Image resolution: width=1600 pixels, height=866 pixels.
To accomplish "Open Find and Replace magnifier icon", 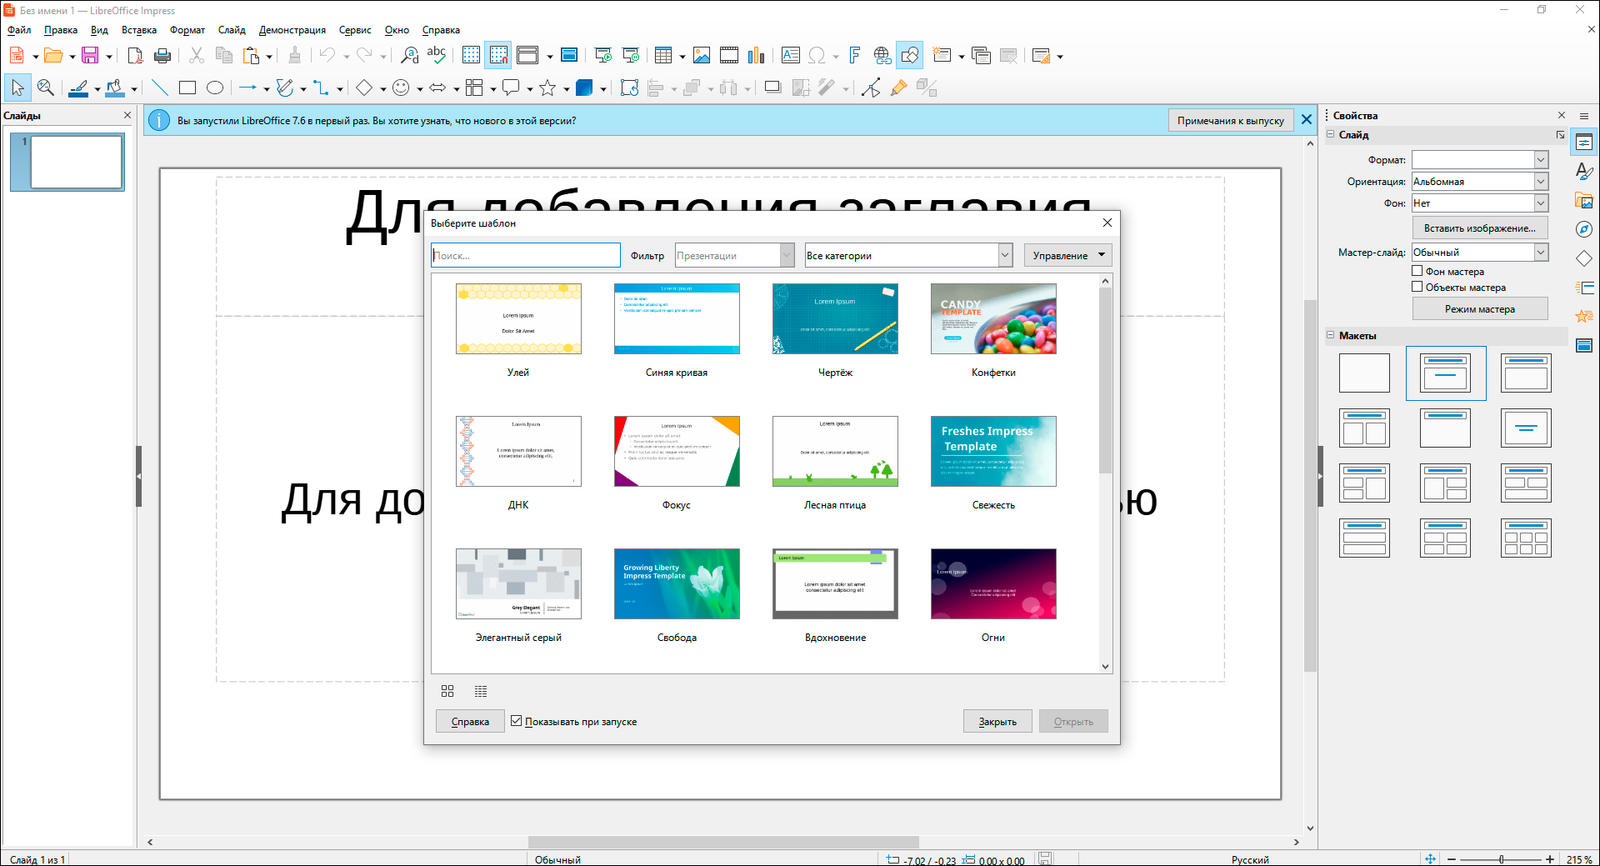I will click(409, 56).
